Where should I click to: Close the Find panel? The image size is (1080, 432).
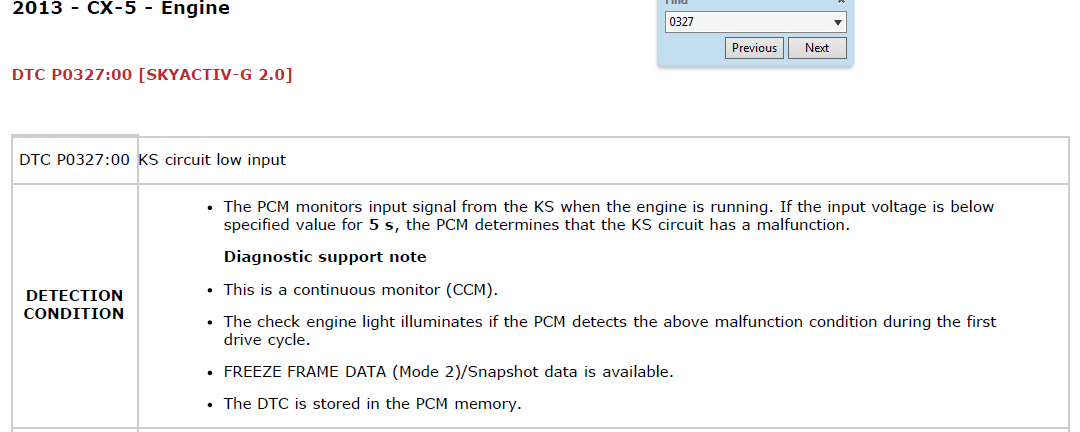(x=841, y=3)
